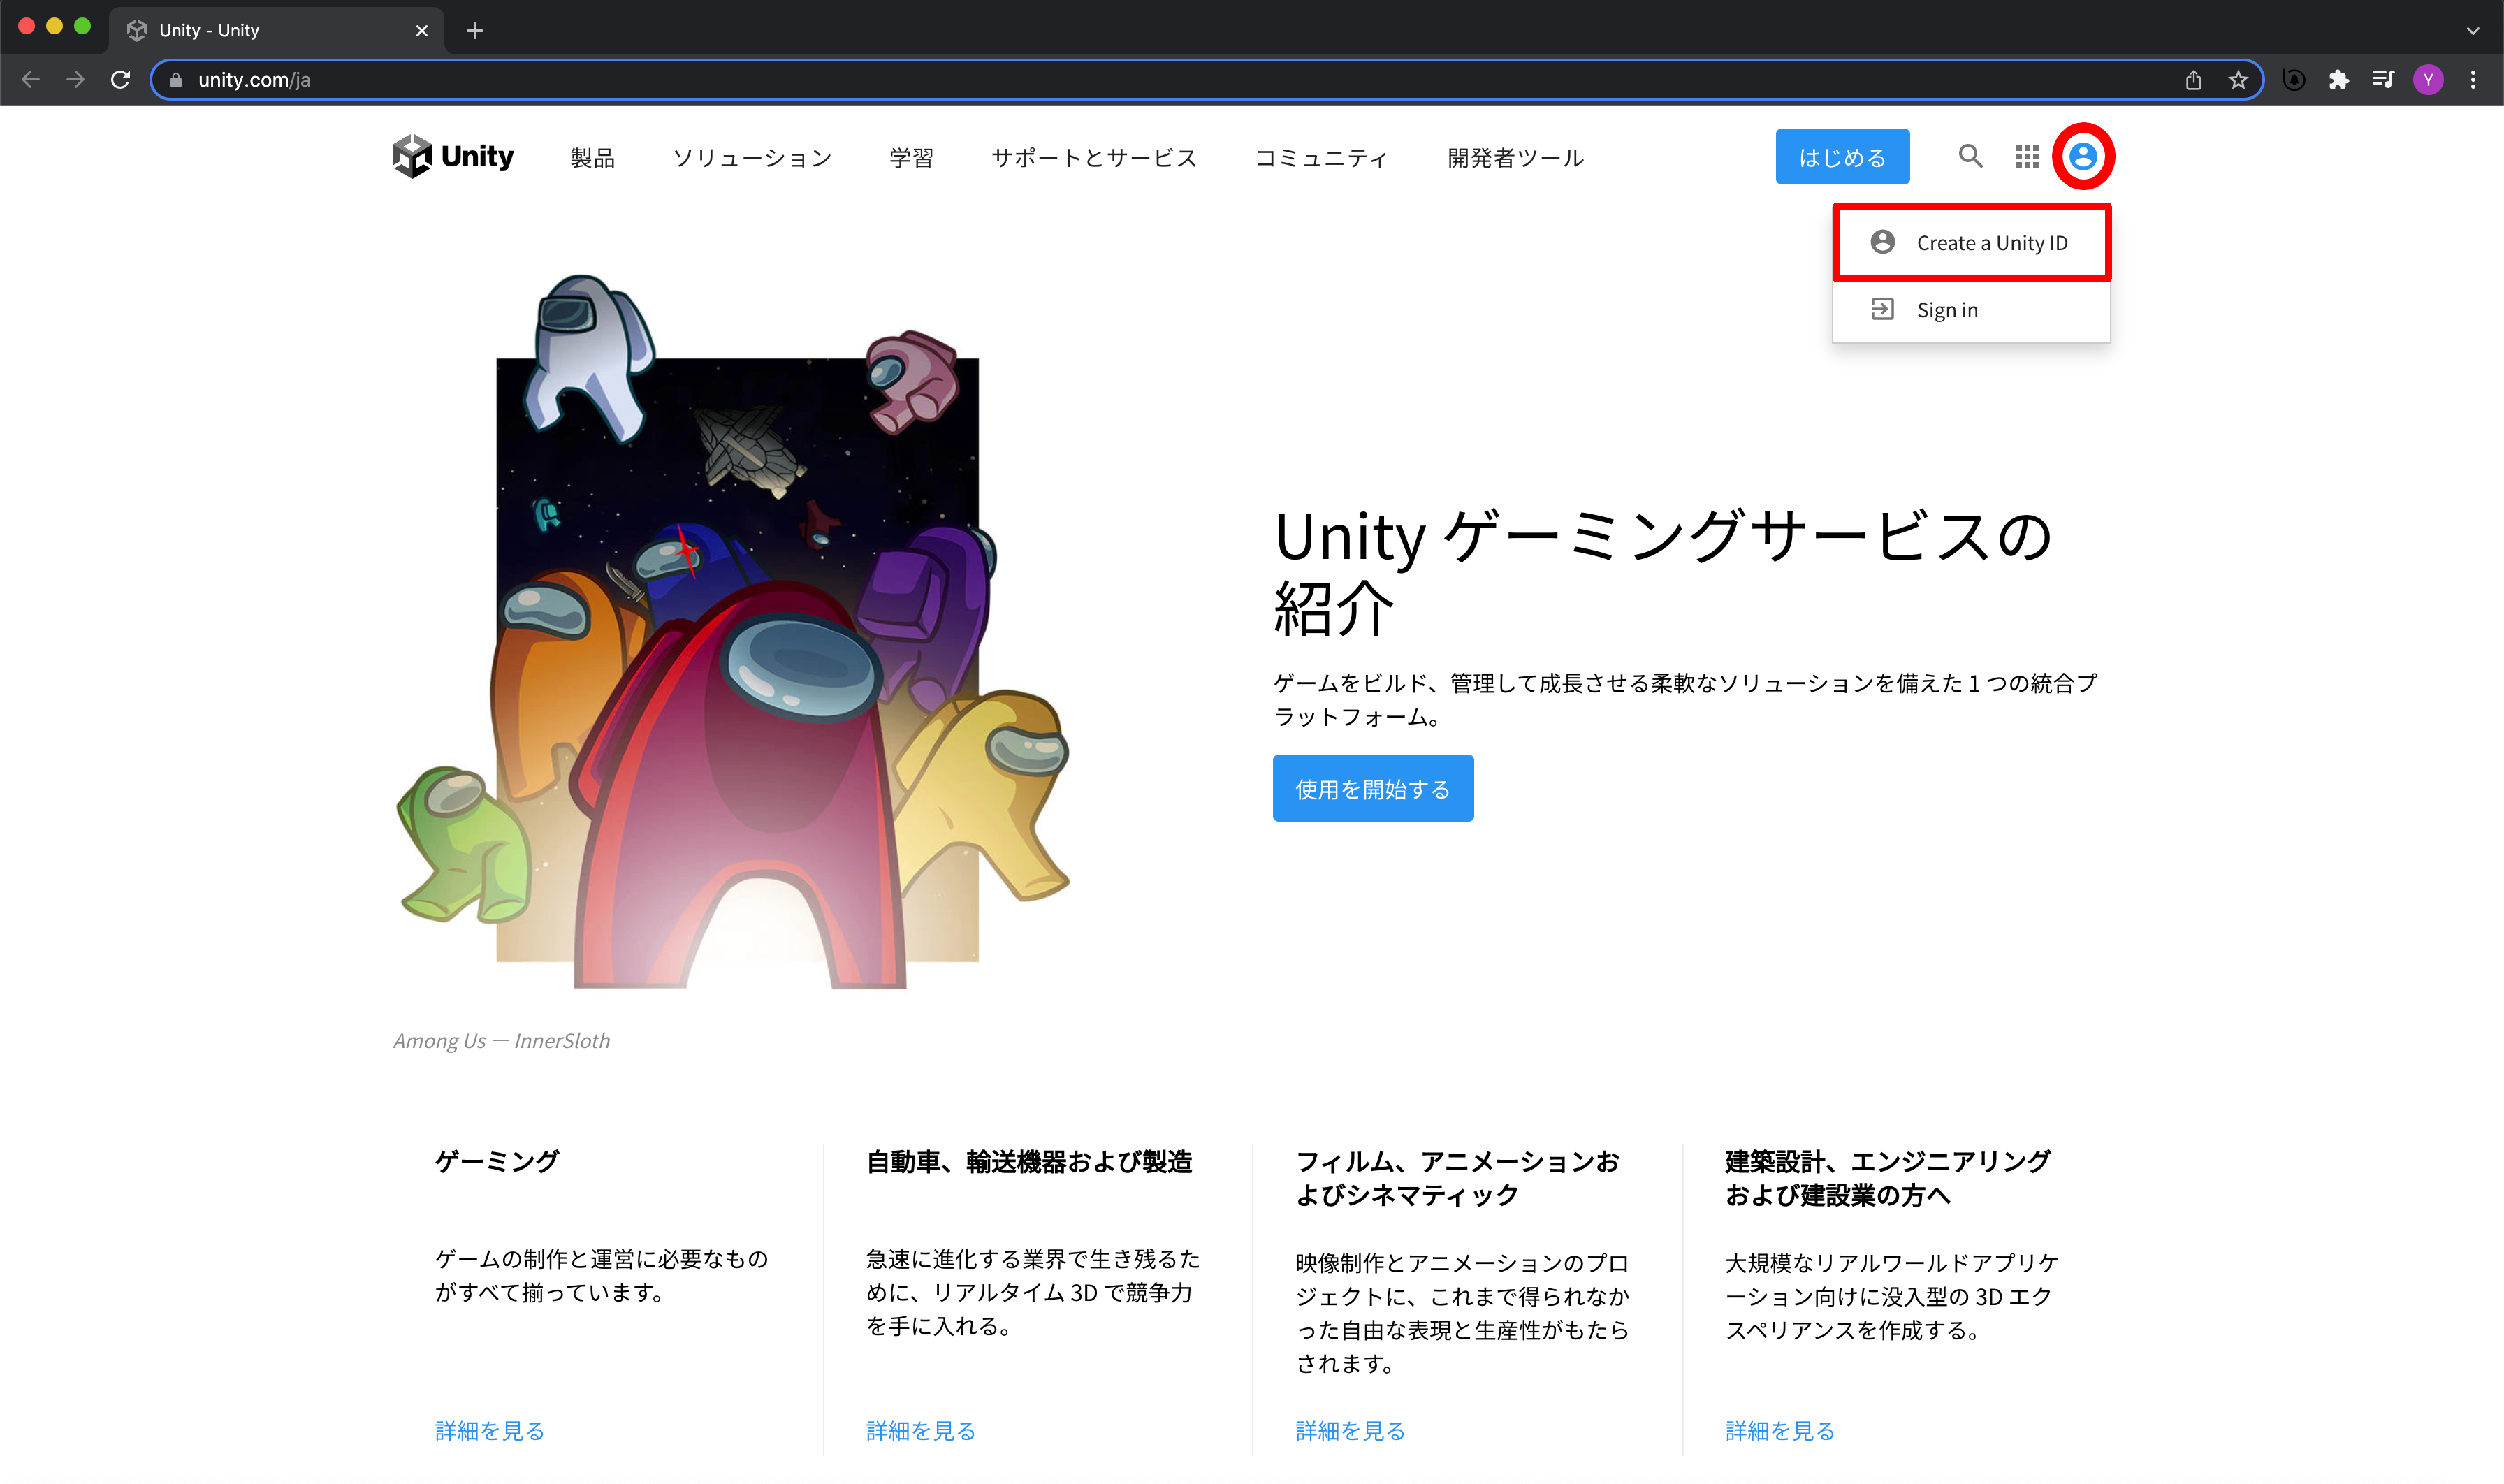Viewport: 2504px width, 1484px height.
Task: Choose Sign in from the account menu
Action: tap(1971, 310)
